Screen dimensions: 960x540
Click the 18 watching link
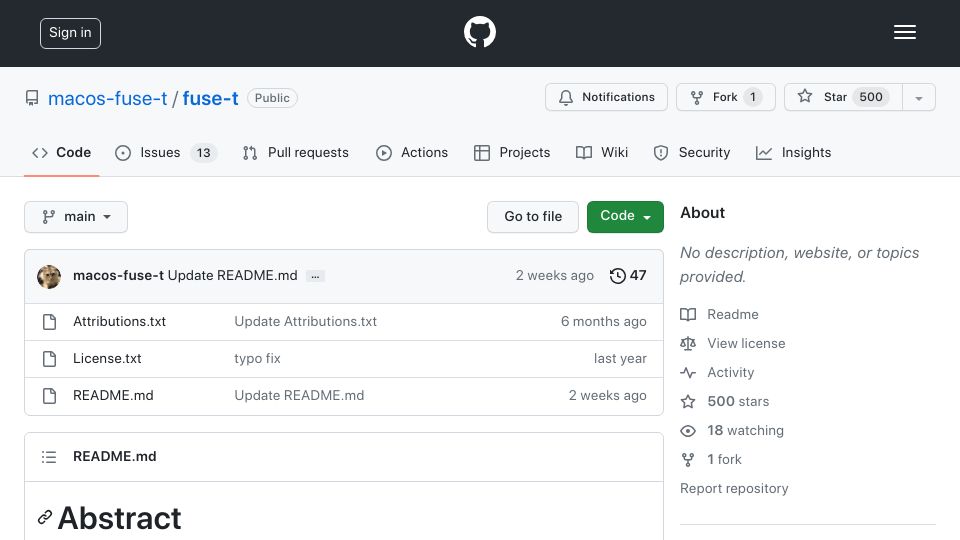[732, 430]
